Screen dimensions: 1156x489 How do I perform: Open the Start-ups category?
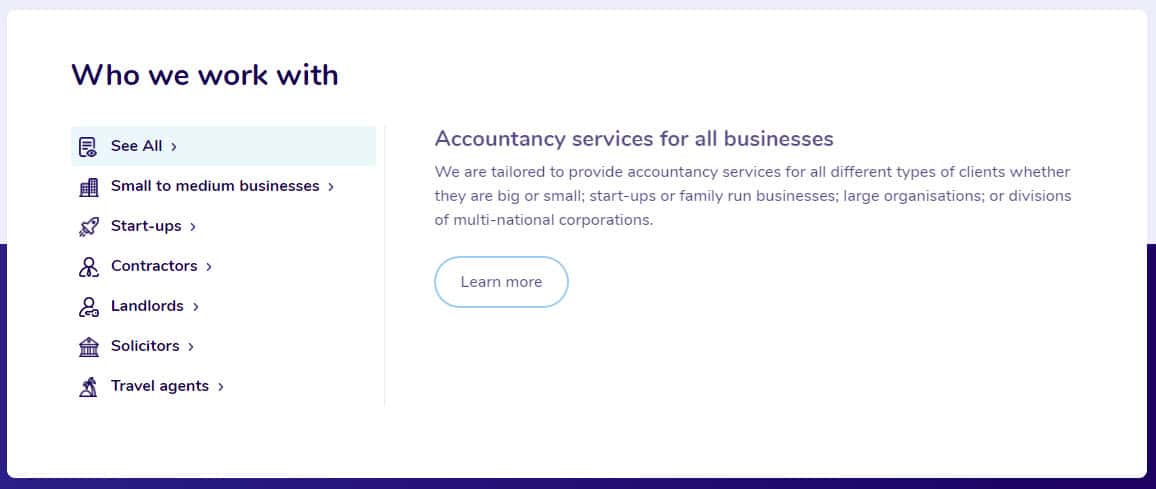coord(223,226)
